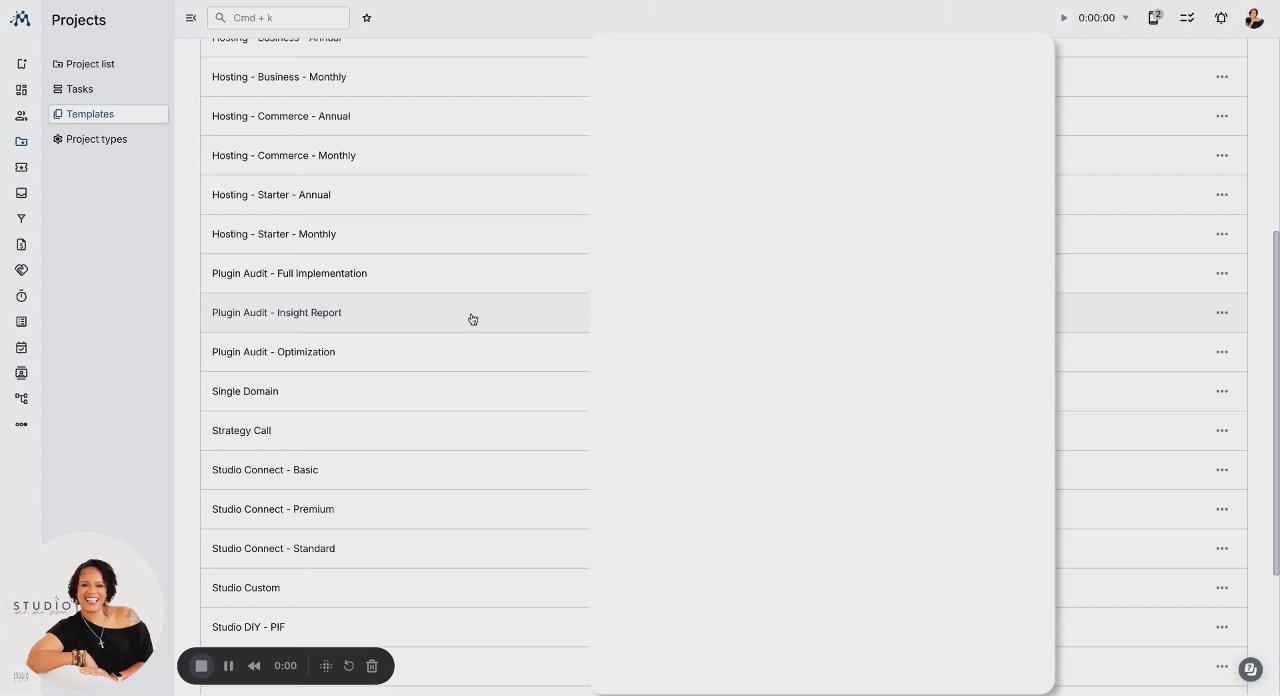The image size is (1280, 696).
Task: Open the user profile avatar
Action: tap(1254, 18)
